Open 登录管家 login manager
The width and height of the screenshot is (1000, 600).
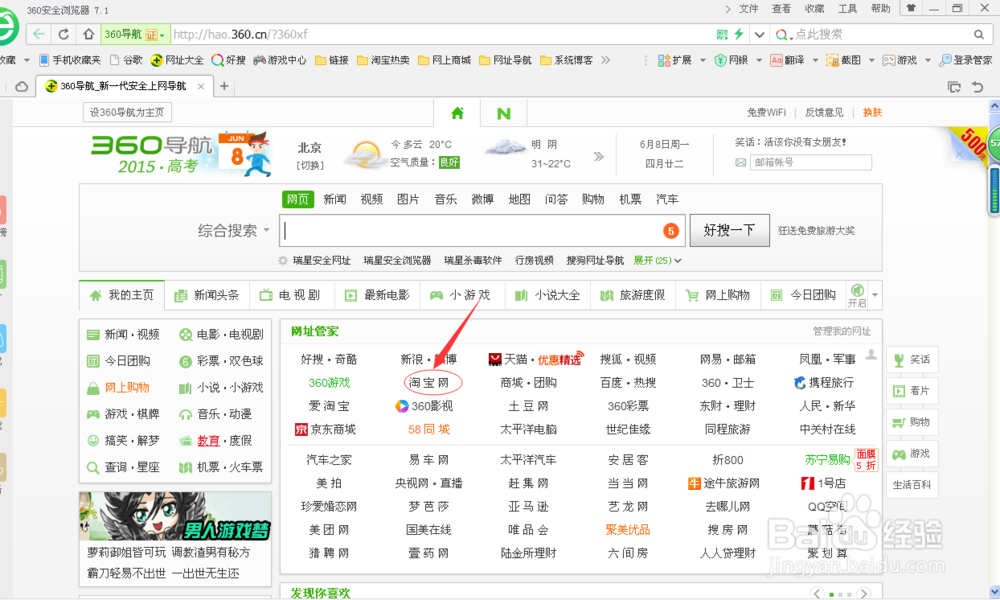pos(966,60)
